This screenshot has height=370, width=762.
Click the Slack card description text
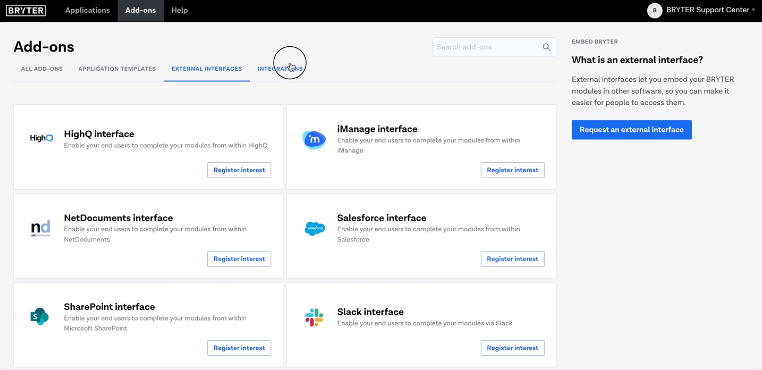tap(425, 323)
